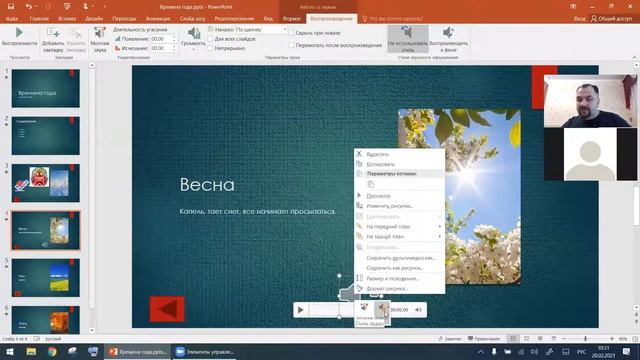The height and width of the screenshot is (360, 640).
Task: Choose Сохранить мультимедиа как in context menu
Action: pos(400,258)
